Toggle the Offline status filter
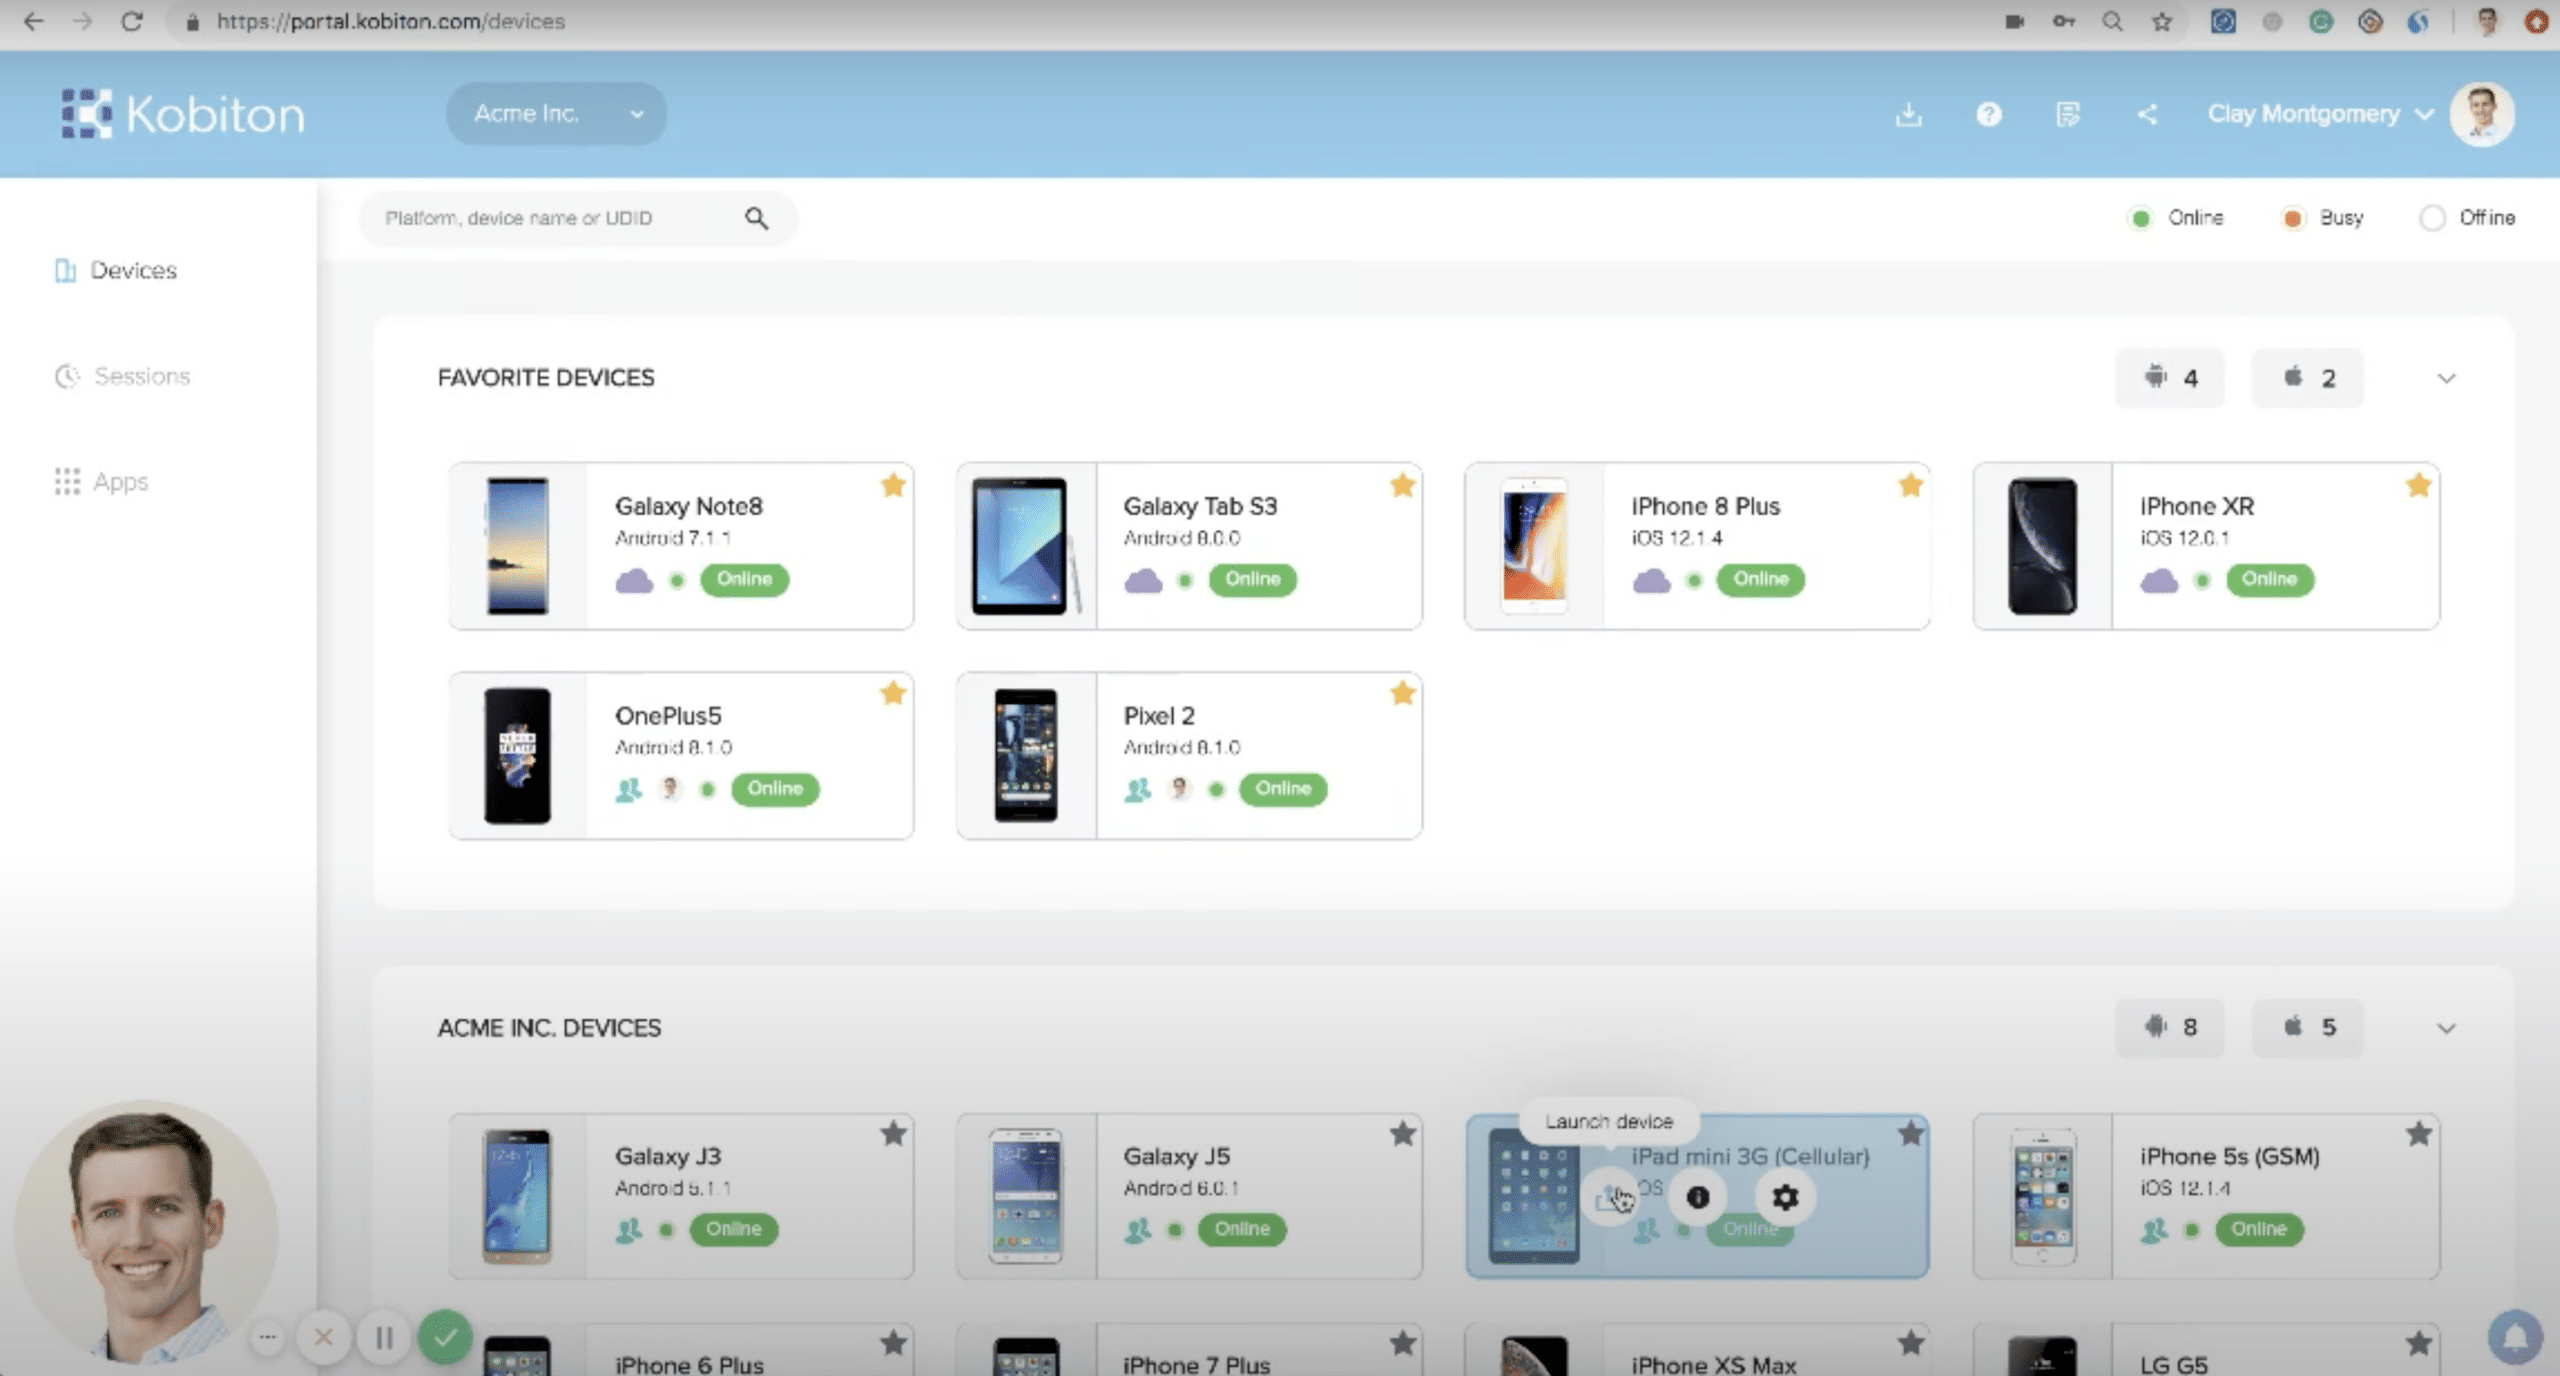Viewport: 2560px width, 1376px height. point(2432,218)
